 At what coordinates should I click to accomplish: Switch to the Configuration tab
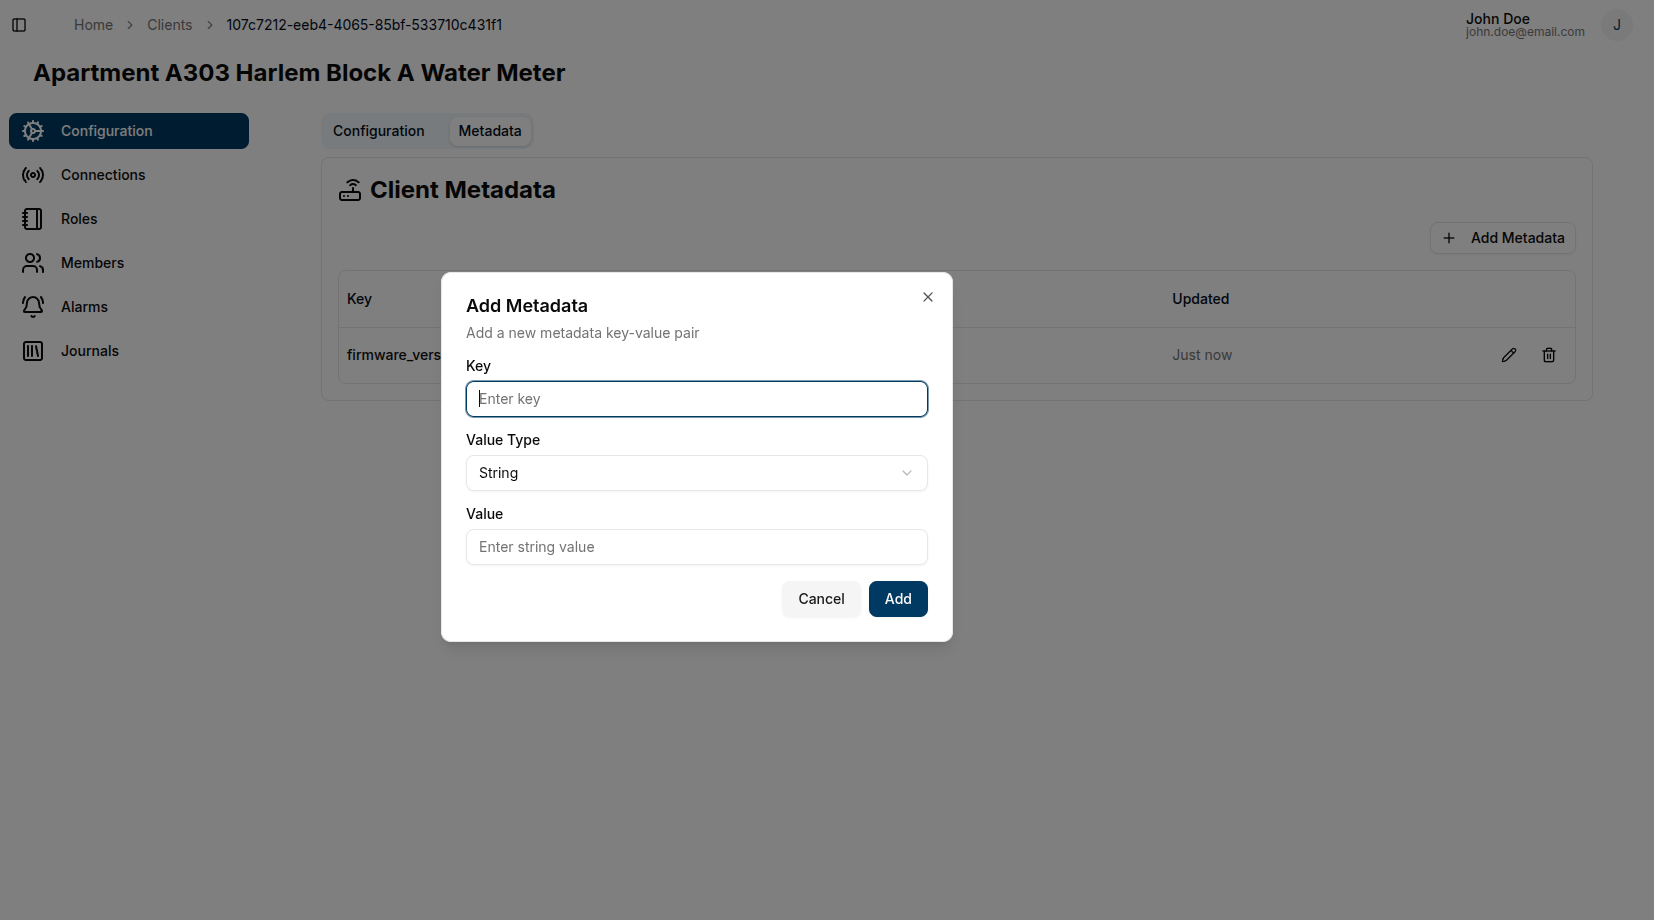click(379, 130)
